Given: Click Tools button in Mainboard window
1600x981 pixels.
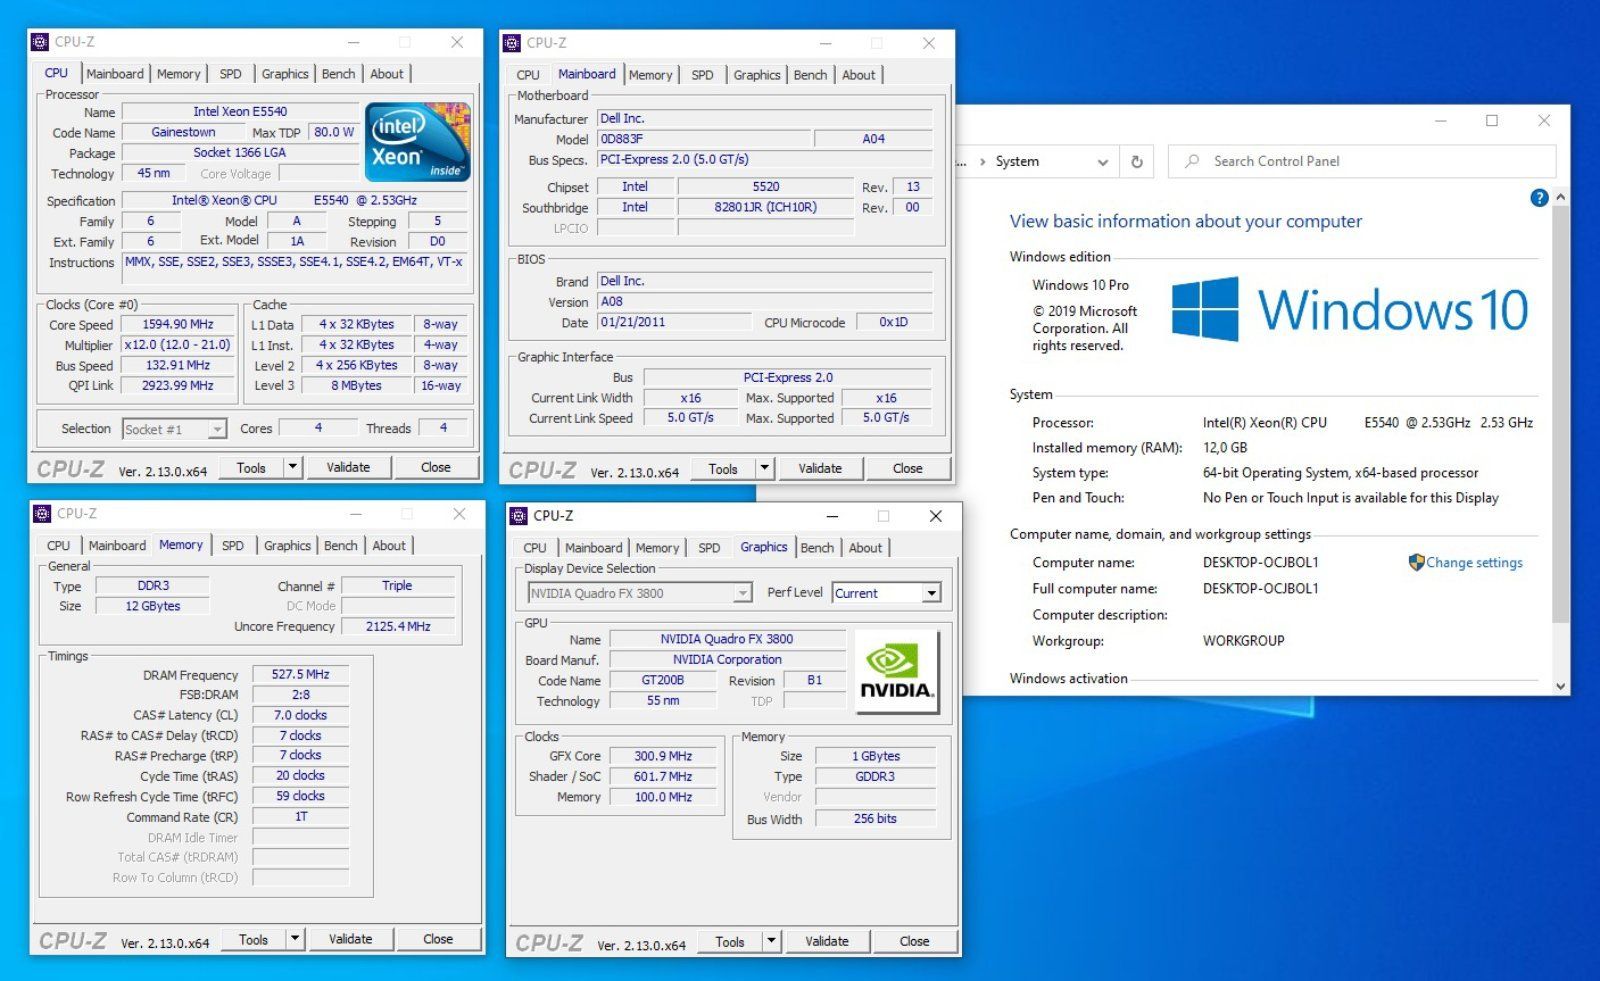Looking at the screenshot, I should 723,468.
